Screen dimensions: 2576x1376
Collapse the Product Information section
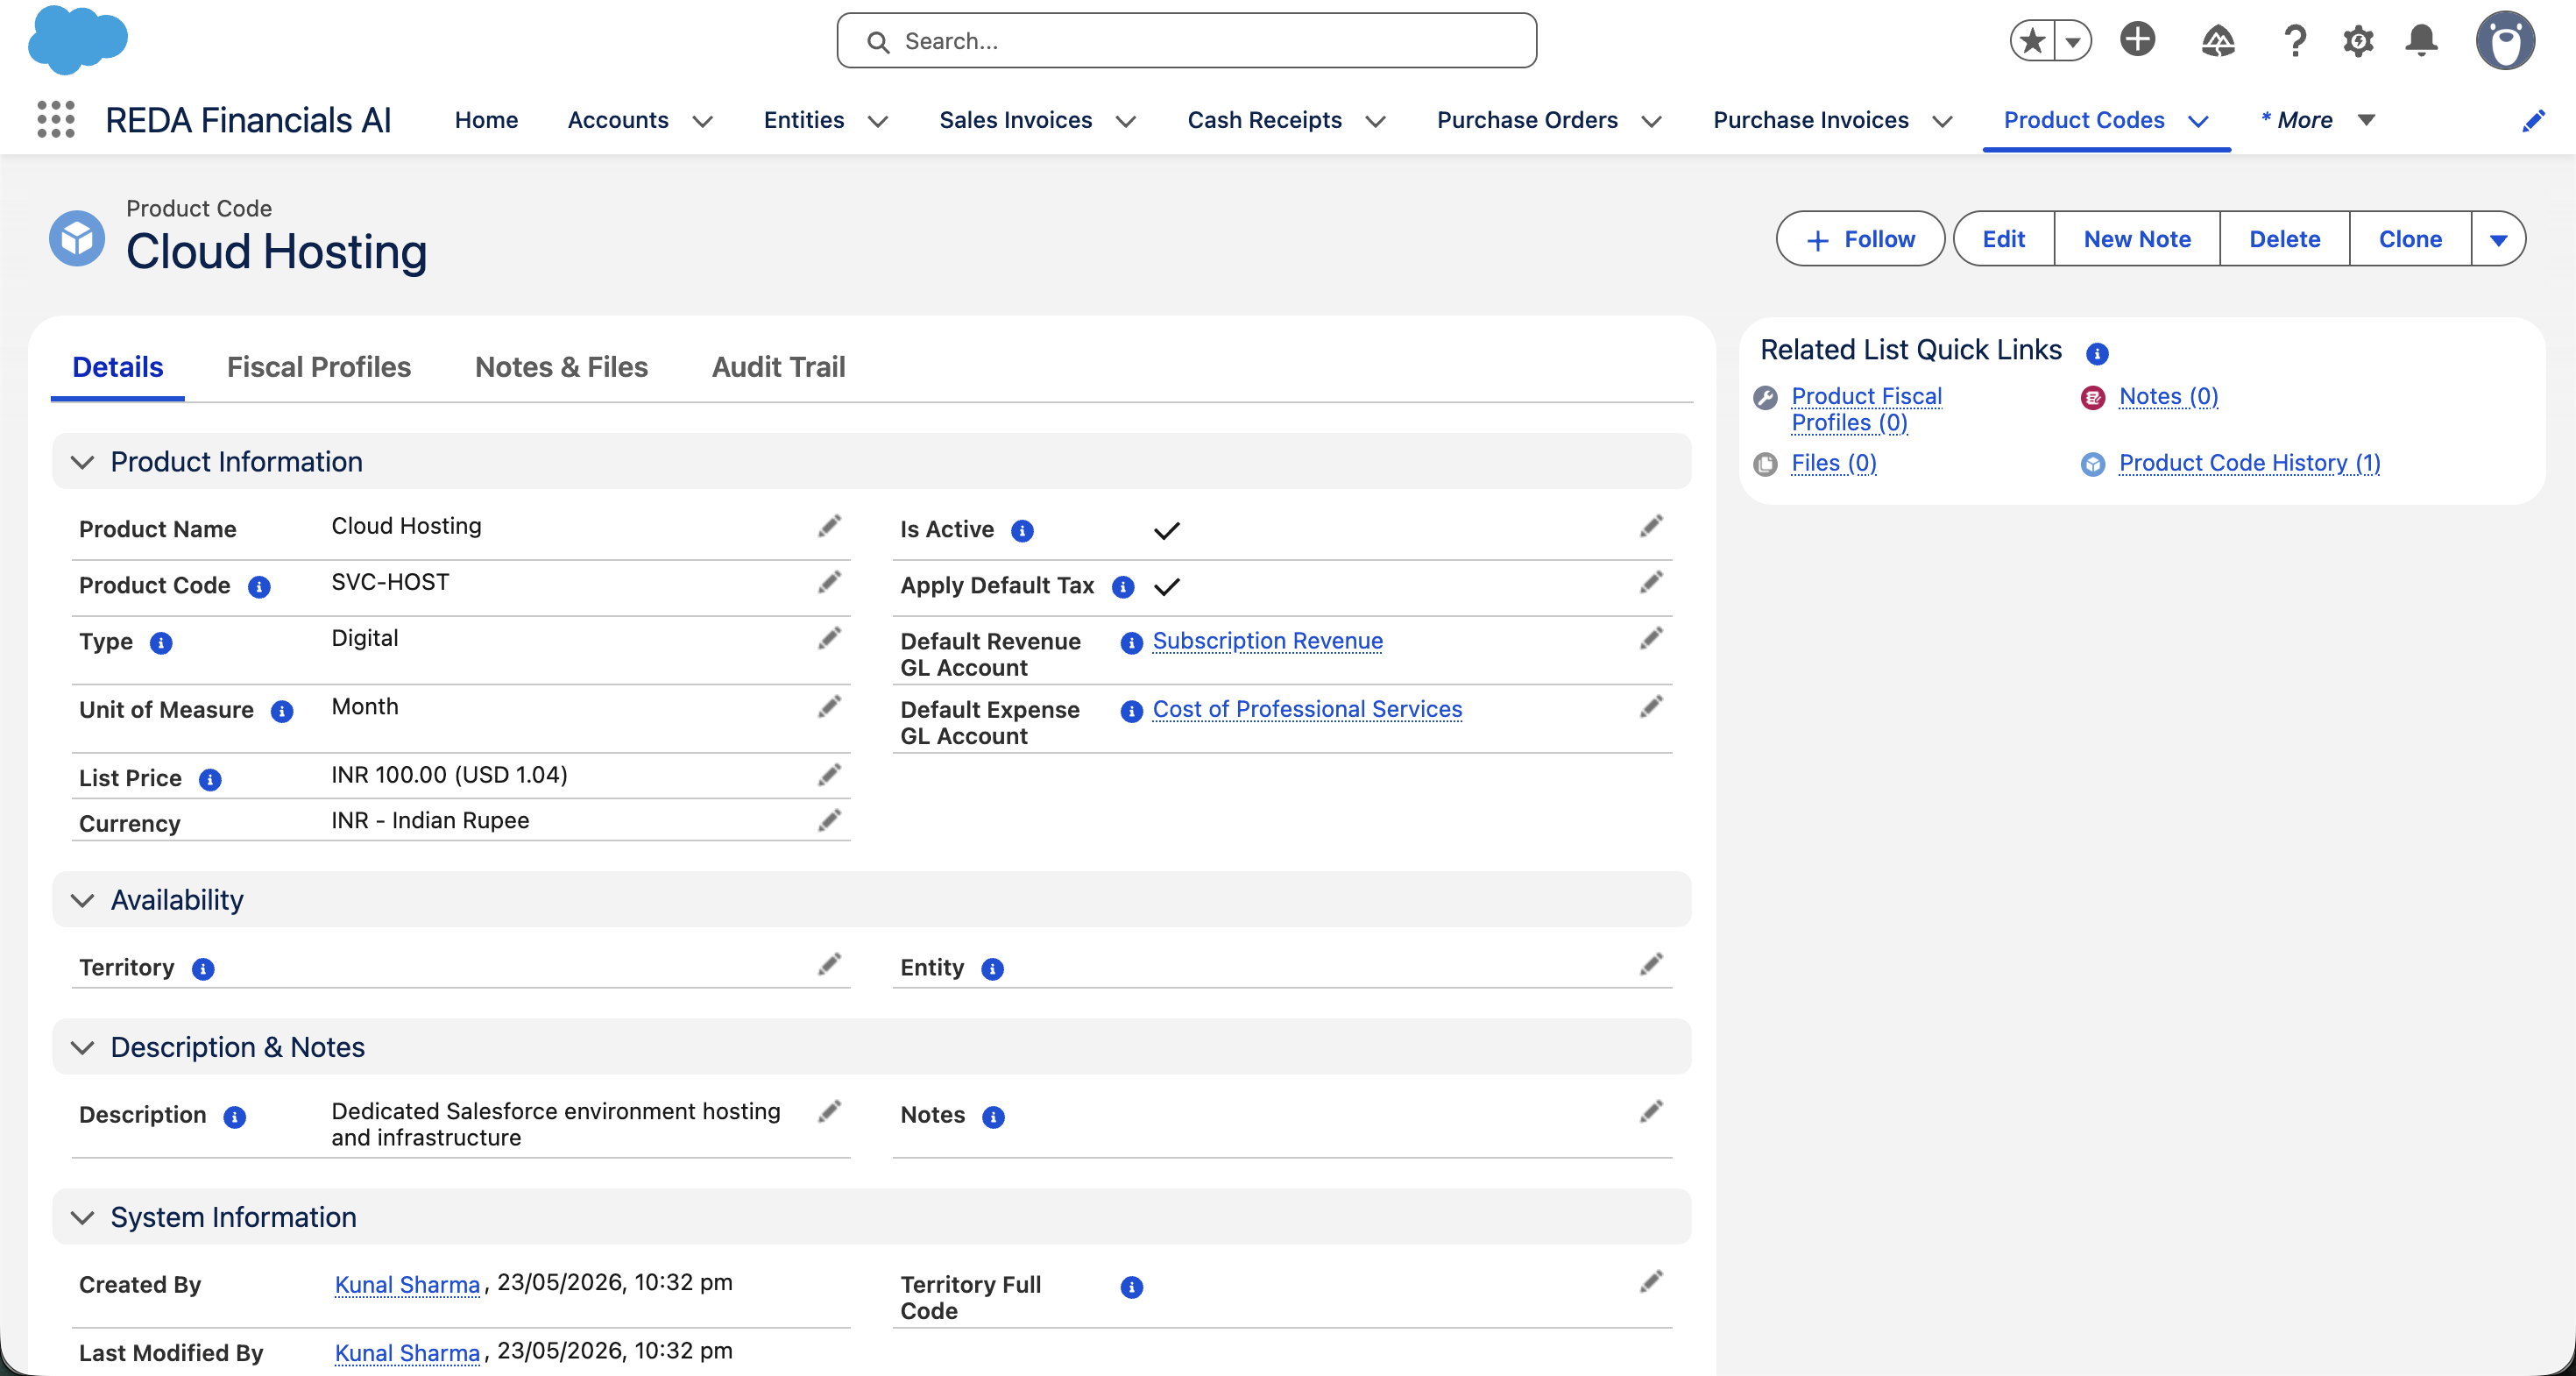point(83,462)
